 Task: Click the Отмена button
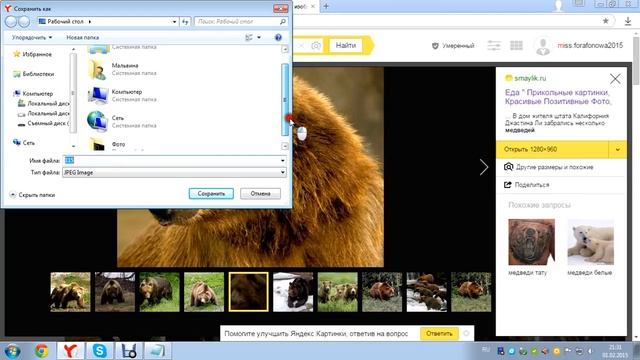coord(260,193)
